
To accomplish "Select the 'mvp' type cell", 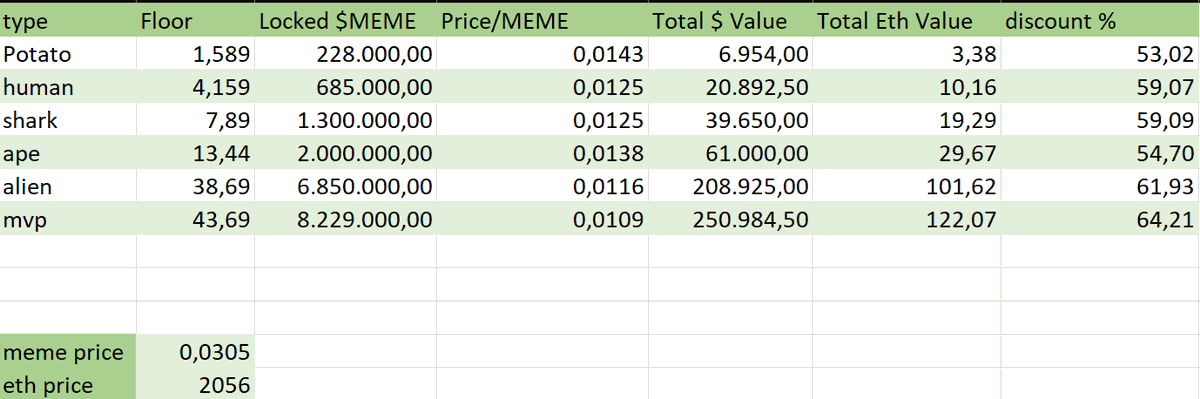I will (x=68, y=219).
